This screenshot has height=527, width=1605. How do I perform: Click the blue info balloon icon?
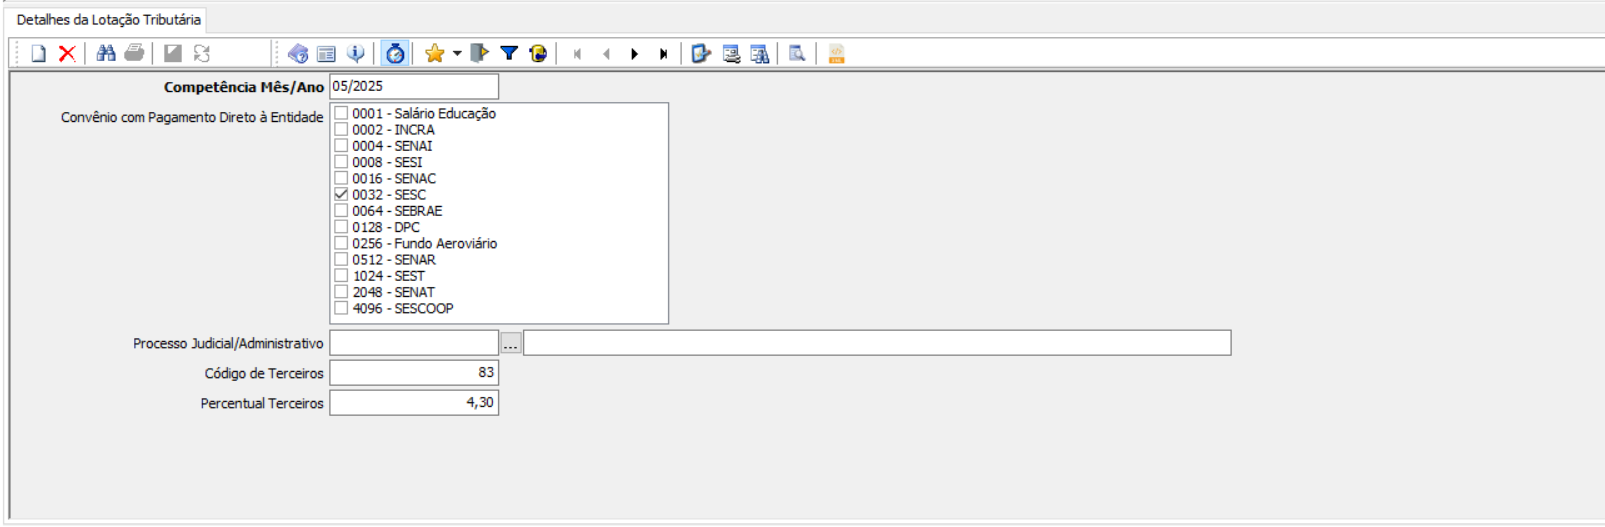[x=355, y=54]
